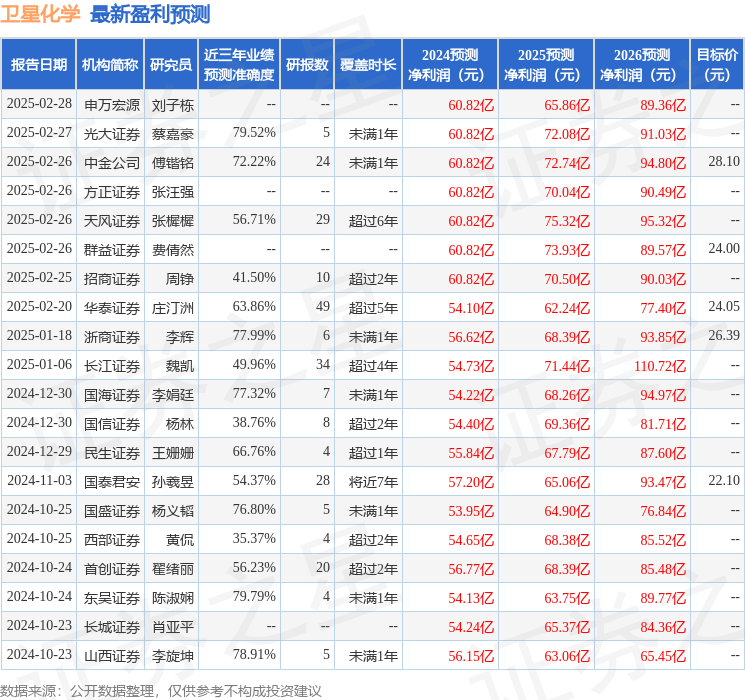Click the target price 24.00
Viewport: 745px width, 700px height.
724,248
